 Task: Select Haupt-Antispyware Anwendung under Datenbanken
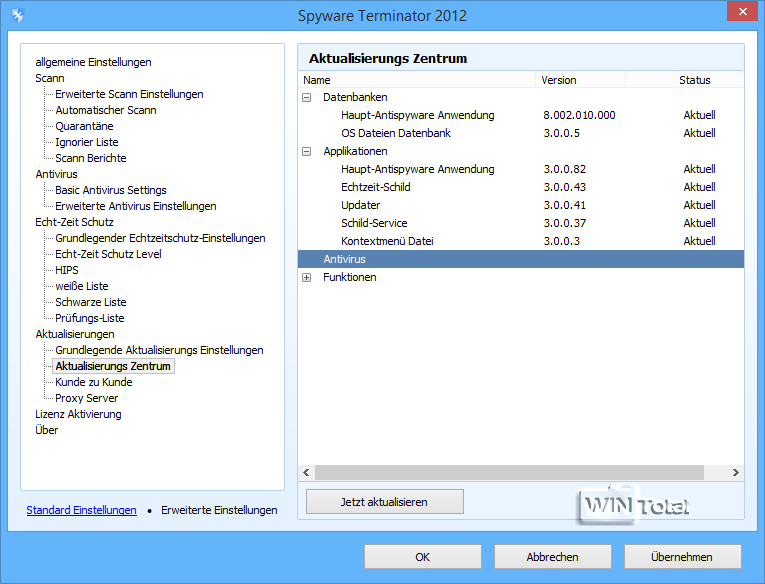[521, 115]
